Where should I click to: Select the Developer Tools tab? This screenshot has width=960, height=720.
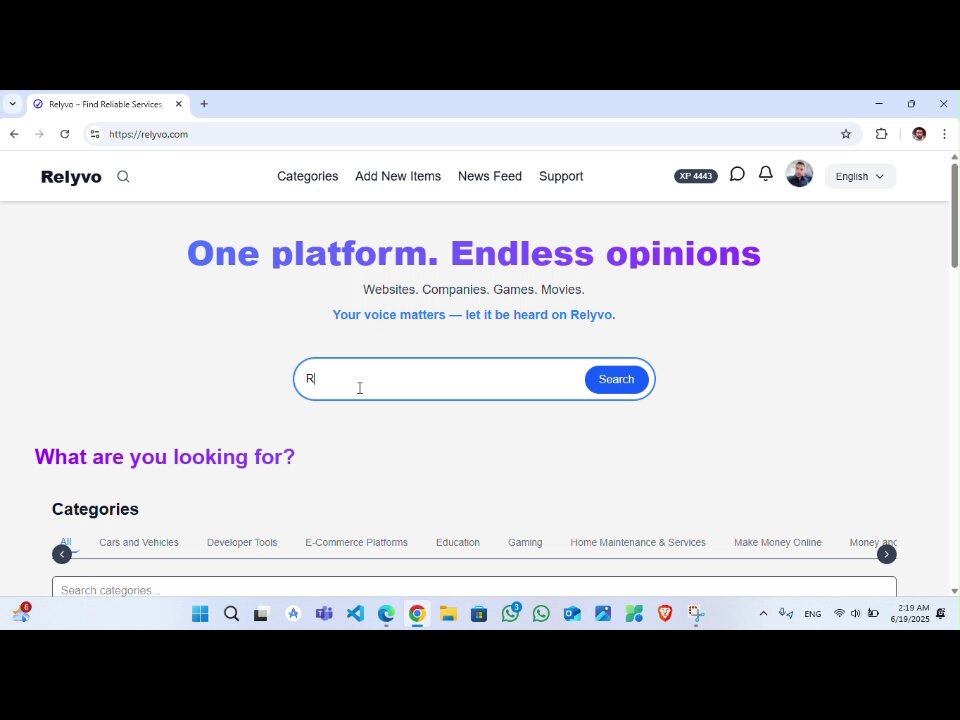click(x=242, y=542)
